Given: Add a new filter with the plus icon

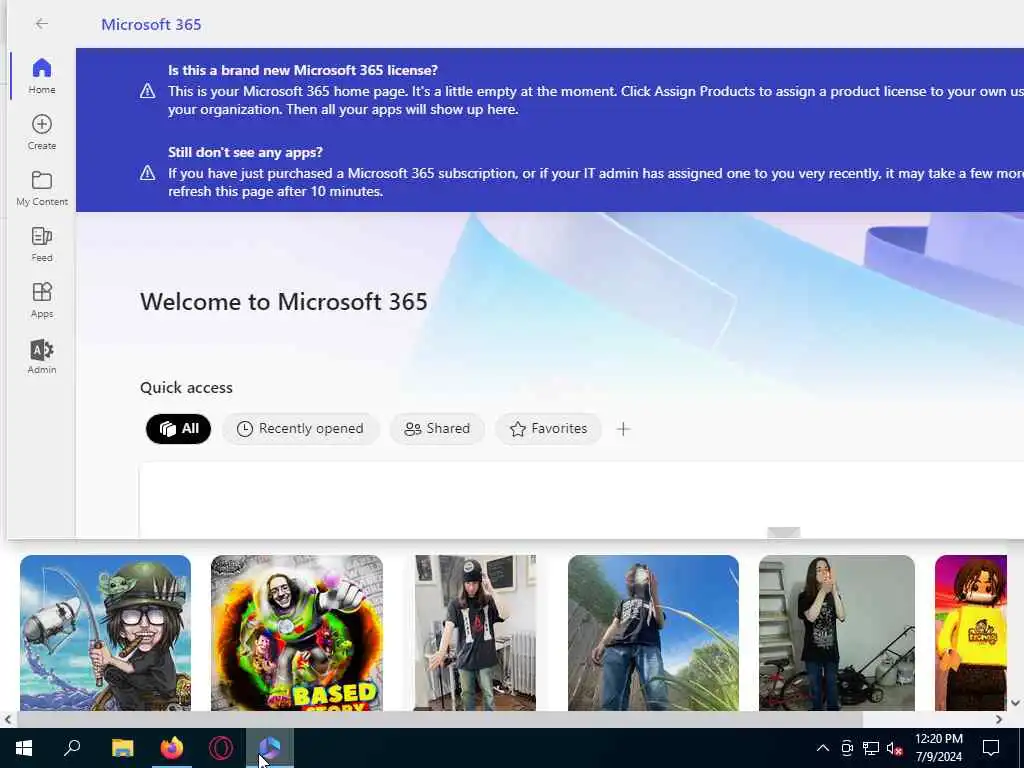Looking at the screenshot, I should [x=624, y=429].
